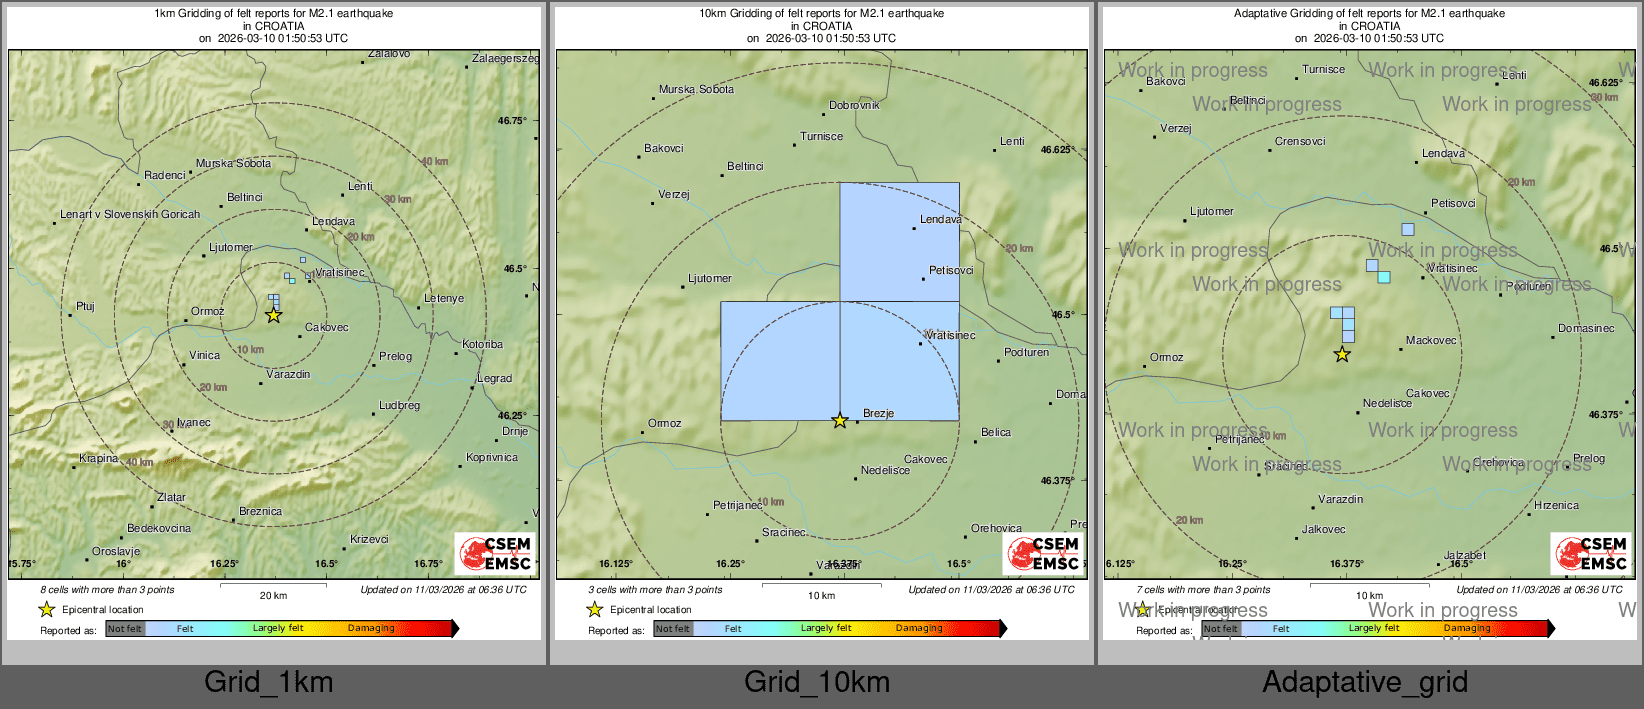Click the 'Felt' legend swatch under Grid_1km
Viewport: 1644px width, 709px height.
[185, 628]
